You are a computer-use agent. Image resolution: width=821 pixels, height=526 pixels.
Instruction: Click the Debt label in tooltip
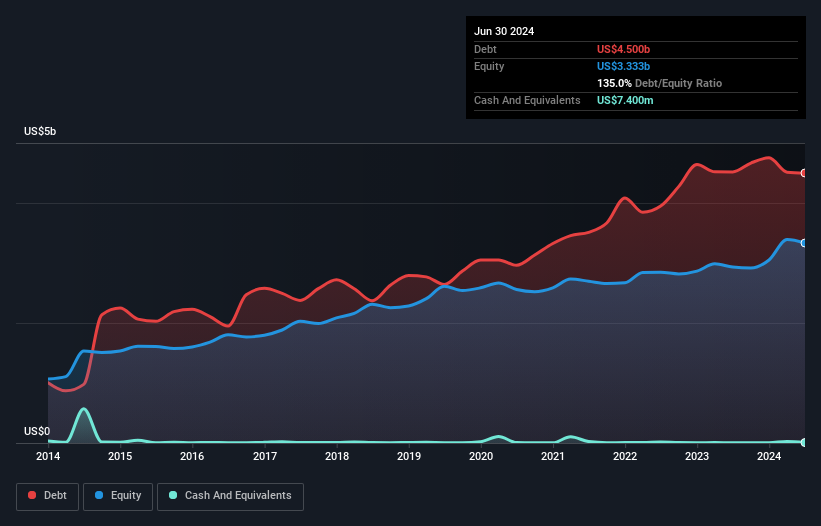485,49
